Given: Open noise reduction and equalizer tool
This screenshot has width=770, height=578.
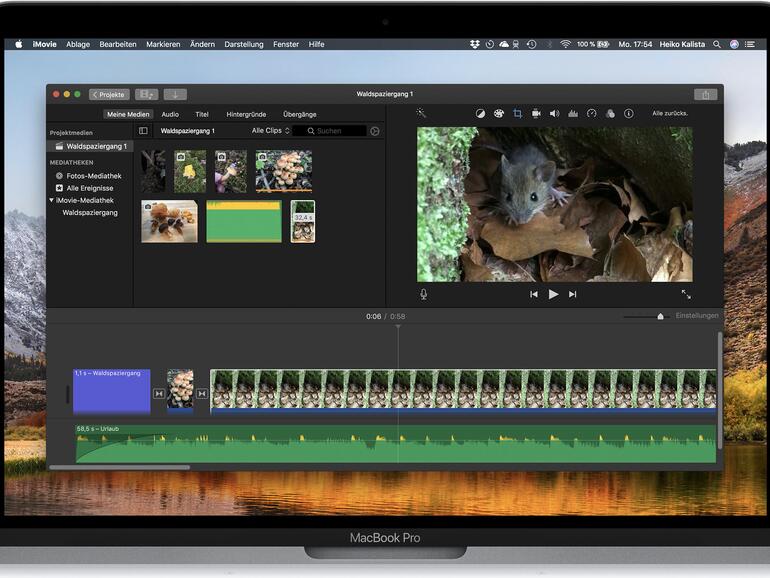Looking at the screenshot, I should pos(573,113).
